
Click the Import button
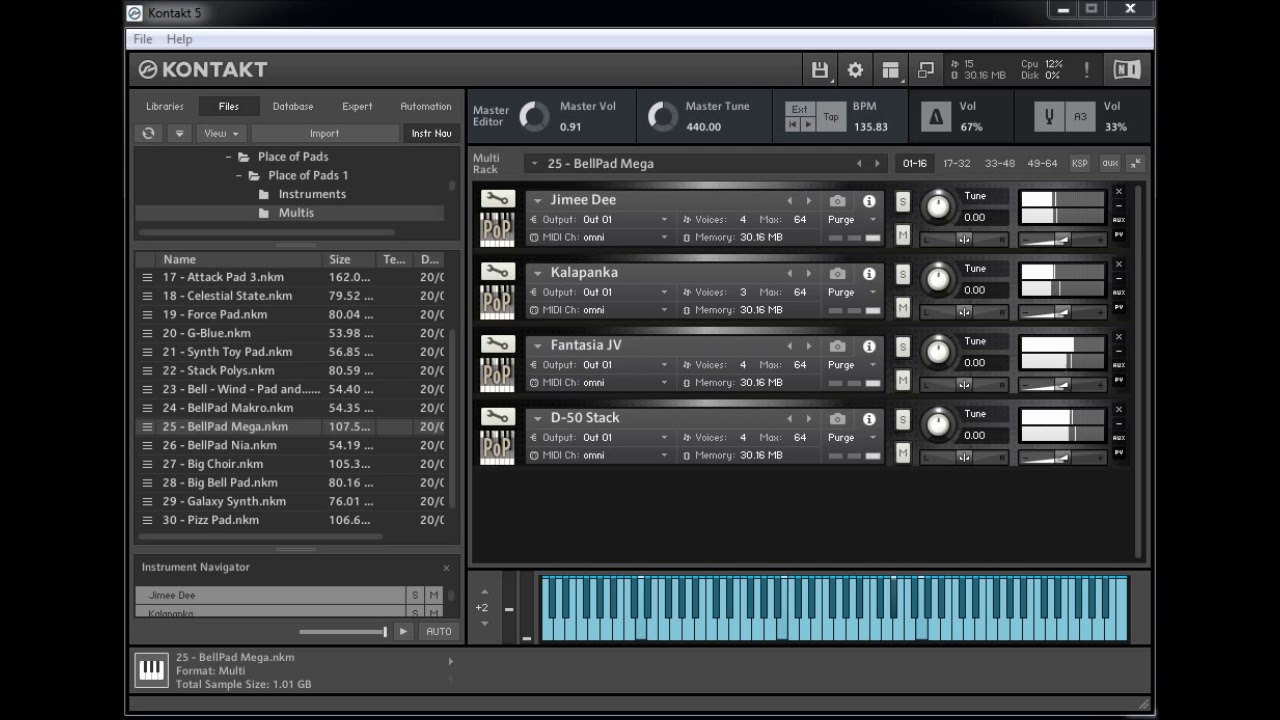[x=325, y=133]
